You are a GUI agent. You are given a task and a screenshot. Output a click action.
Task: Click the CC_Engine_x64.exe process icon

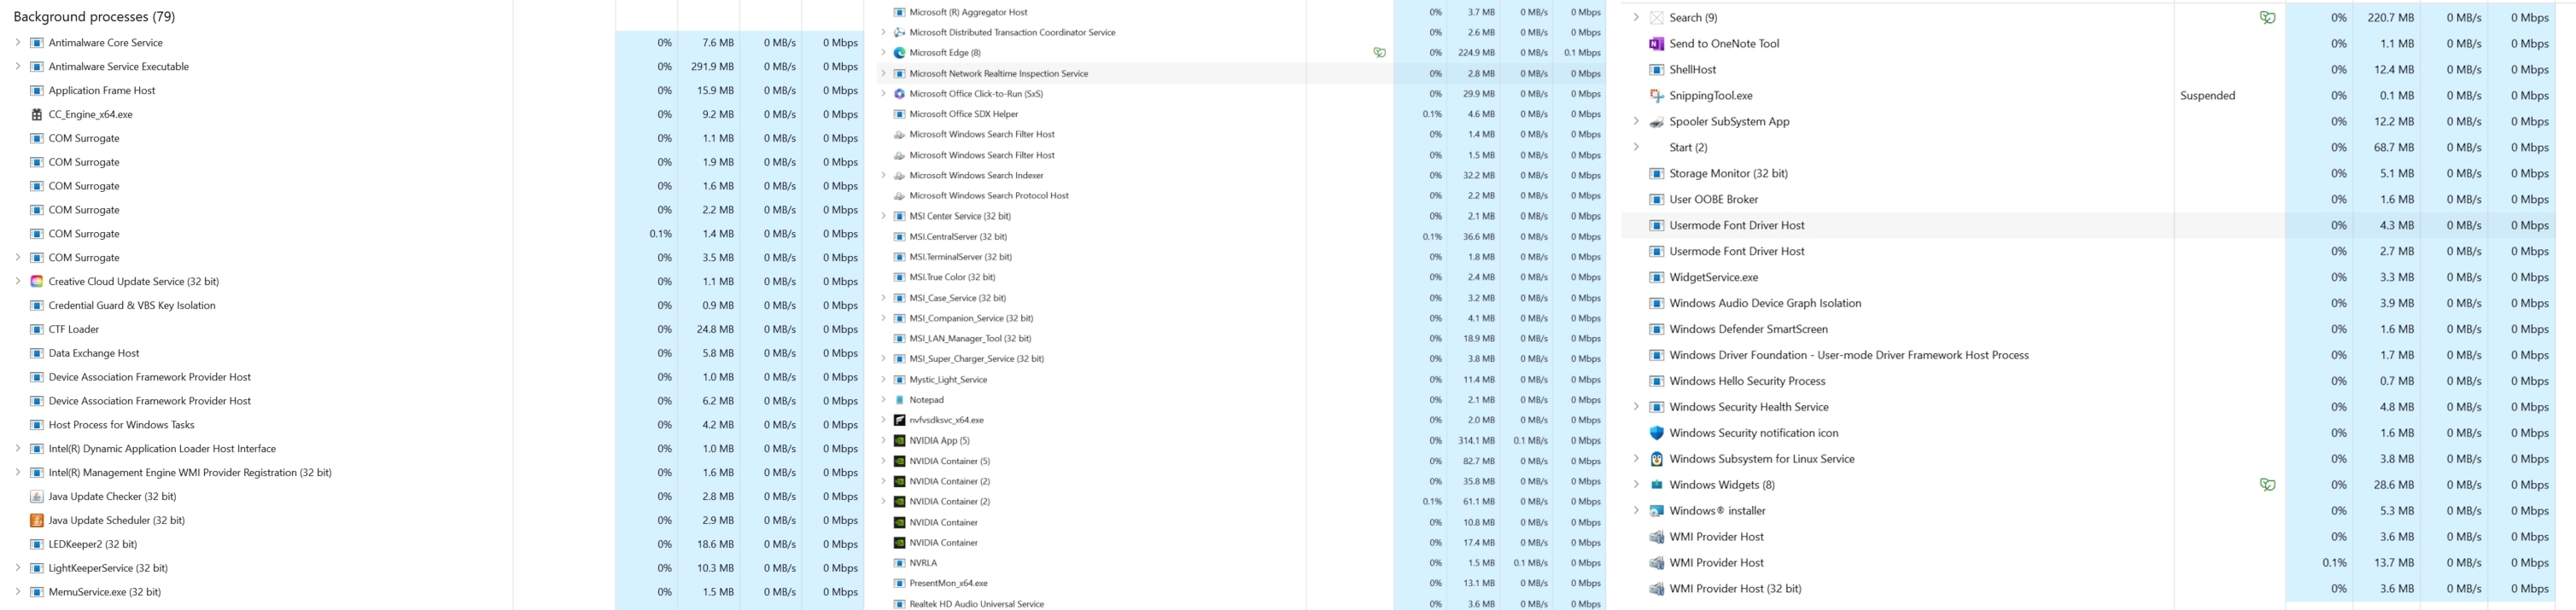[37, 114]
